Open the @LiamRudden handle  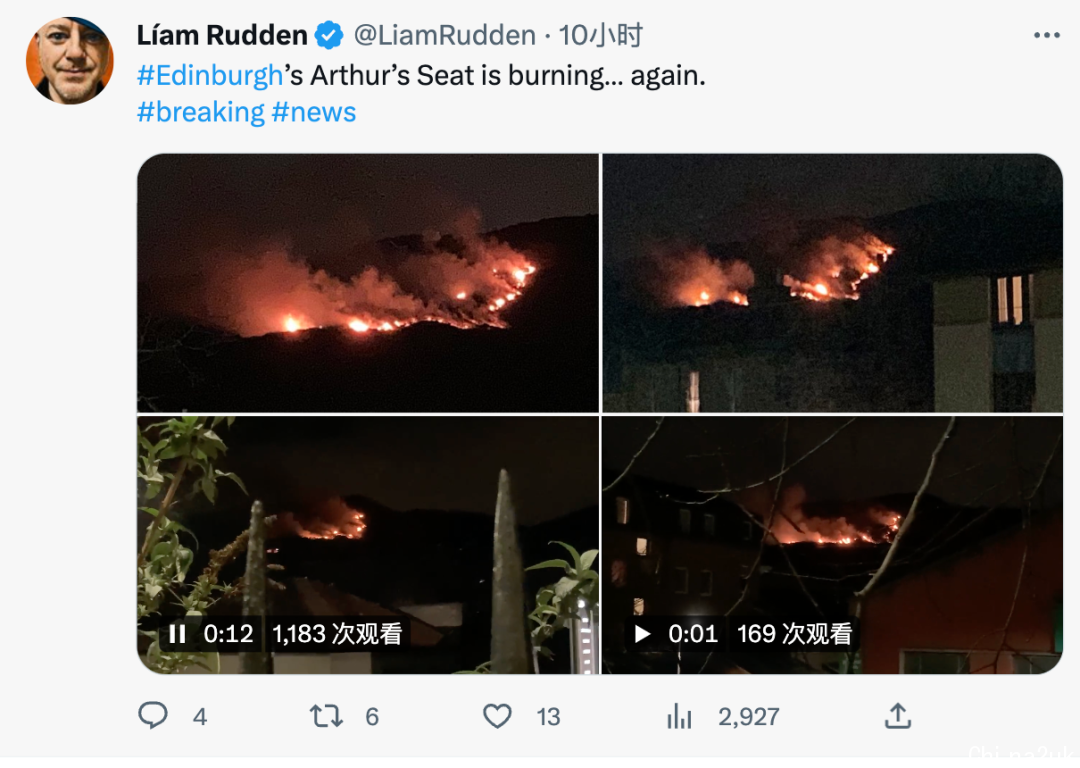[x=444, y=35]
